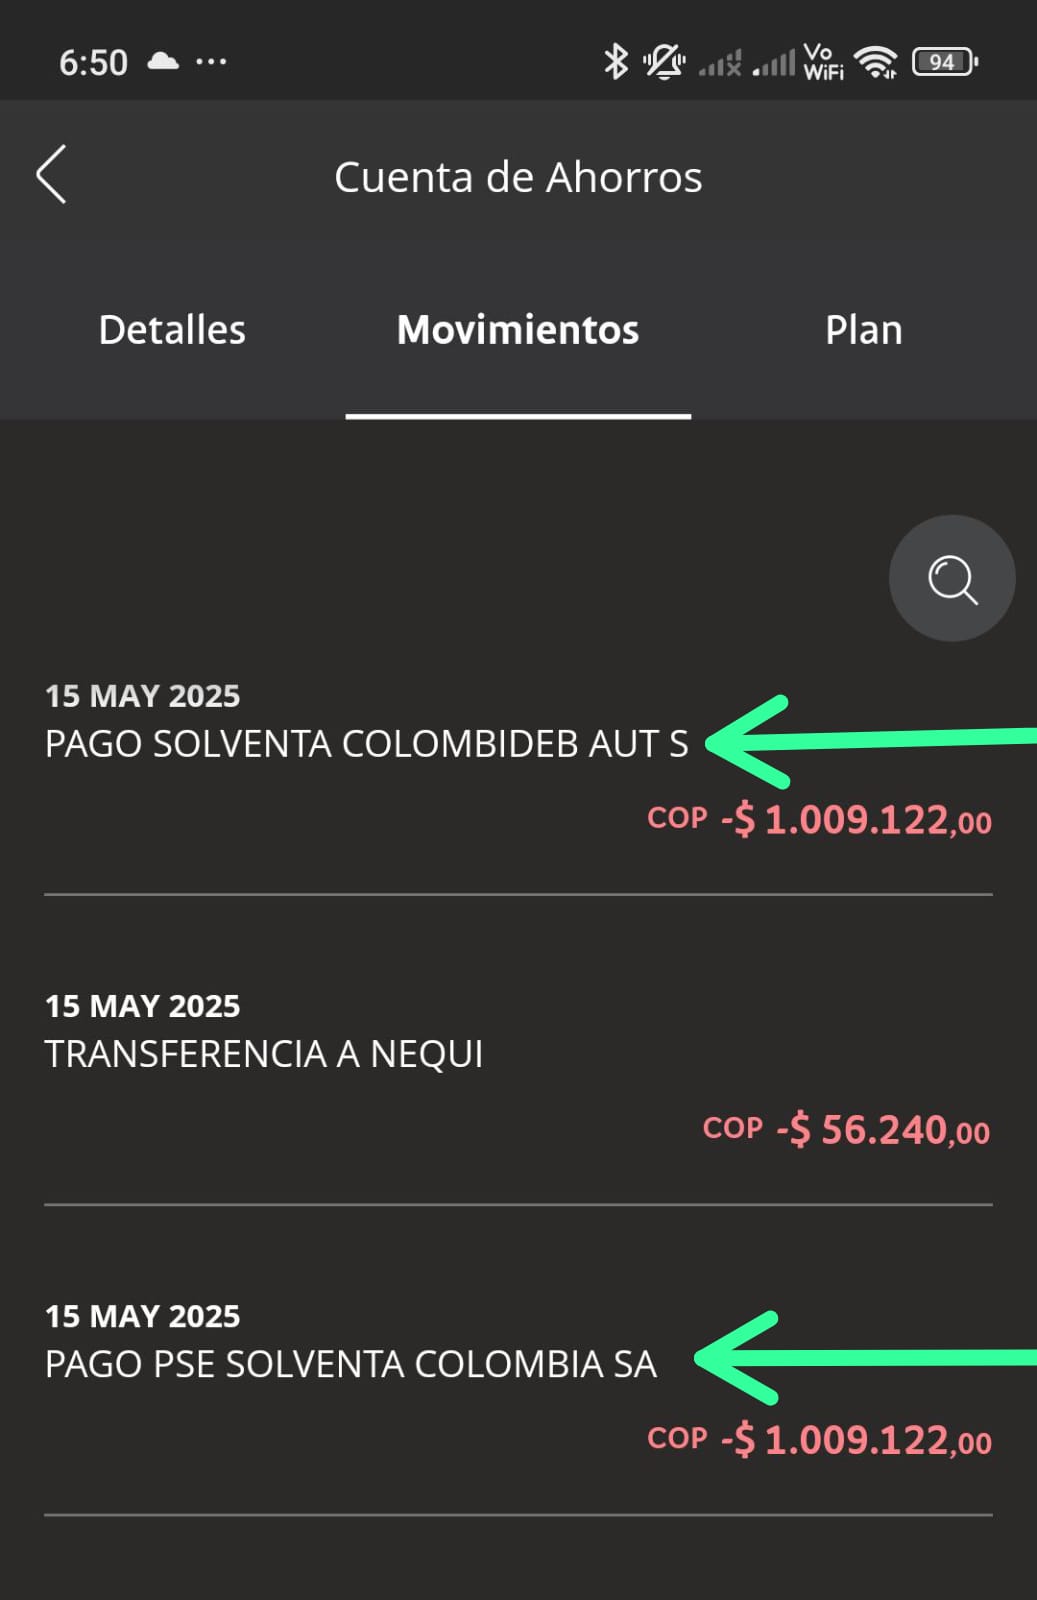Open the Plan tab

click(x=864, y=330)
